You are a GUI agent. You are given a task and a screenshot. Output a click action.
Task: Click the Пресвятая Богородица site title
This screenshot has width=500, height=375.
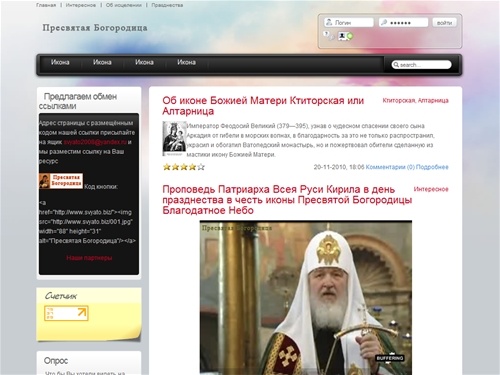click(95, 28)
